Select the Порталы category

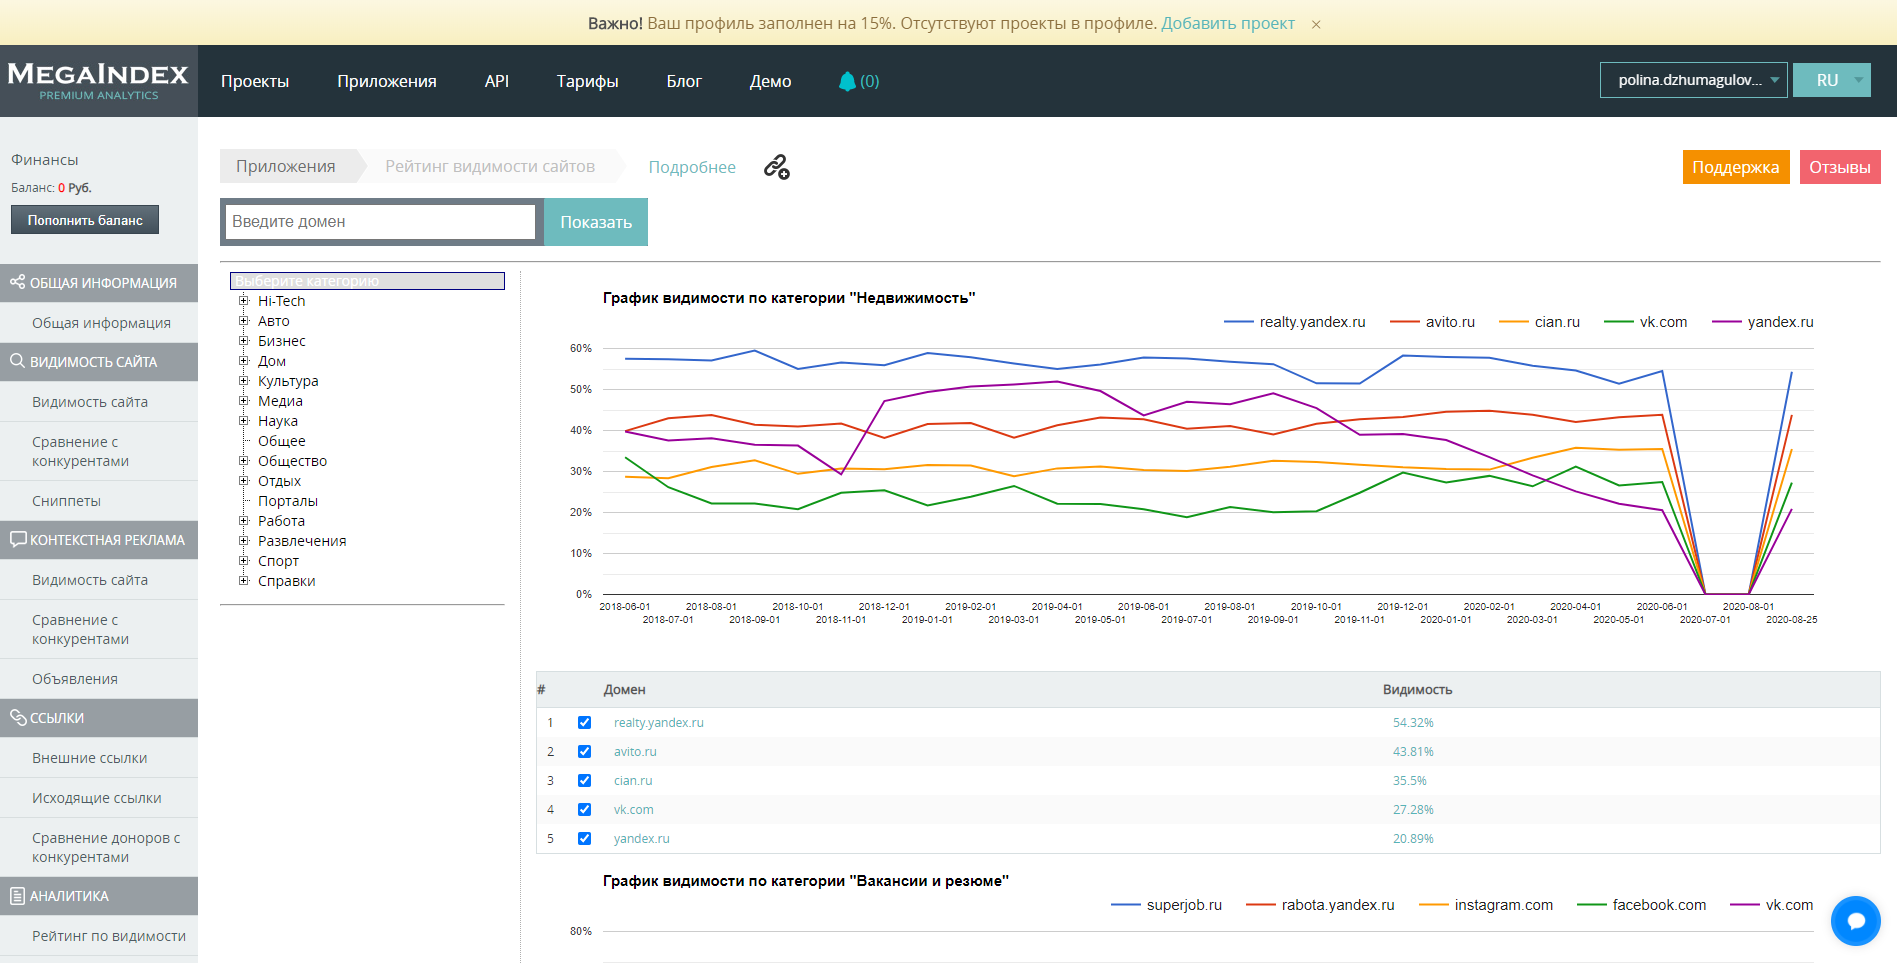coord(288,501)
